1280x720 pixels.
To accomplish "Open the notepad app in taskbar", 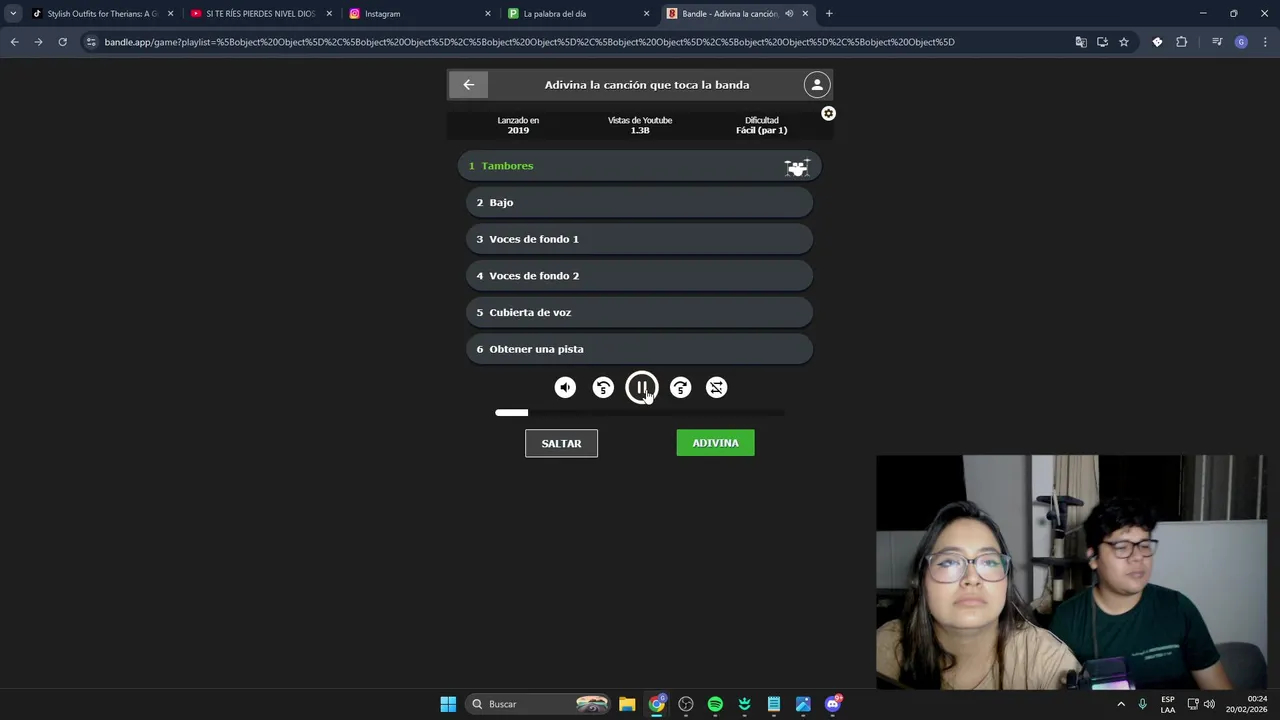I will tap(774, 704).
